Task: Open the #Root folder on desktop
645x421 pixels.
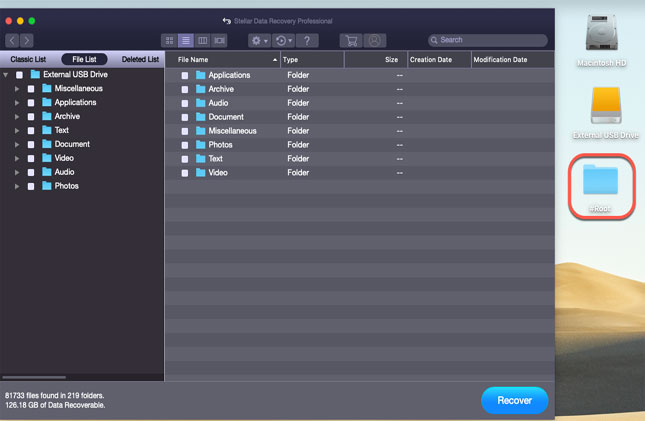Action: pos(601,187)
